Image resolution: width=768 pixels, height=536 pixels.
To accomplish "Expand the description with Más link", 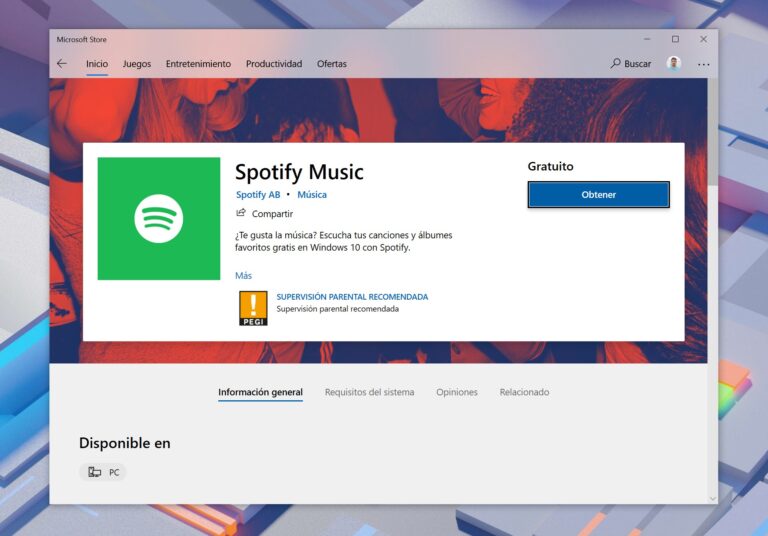I will tap(243, 275).
